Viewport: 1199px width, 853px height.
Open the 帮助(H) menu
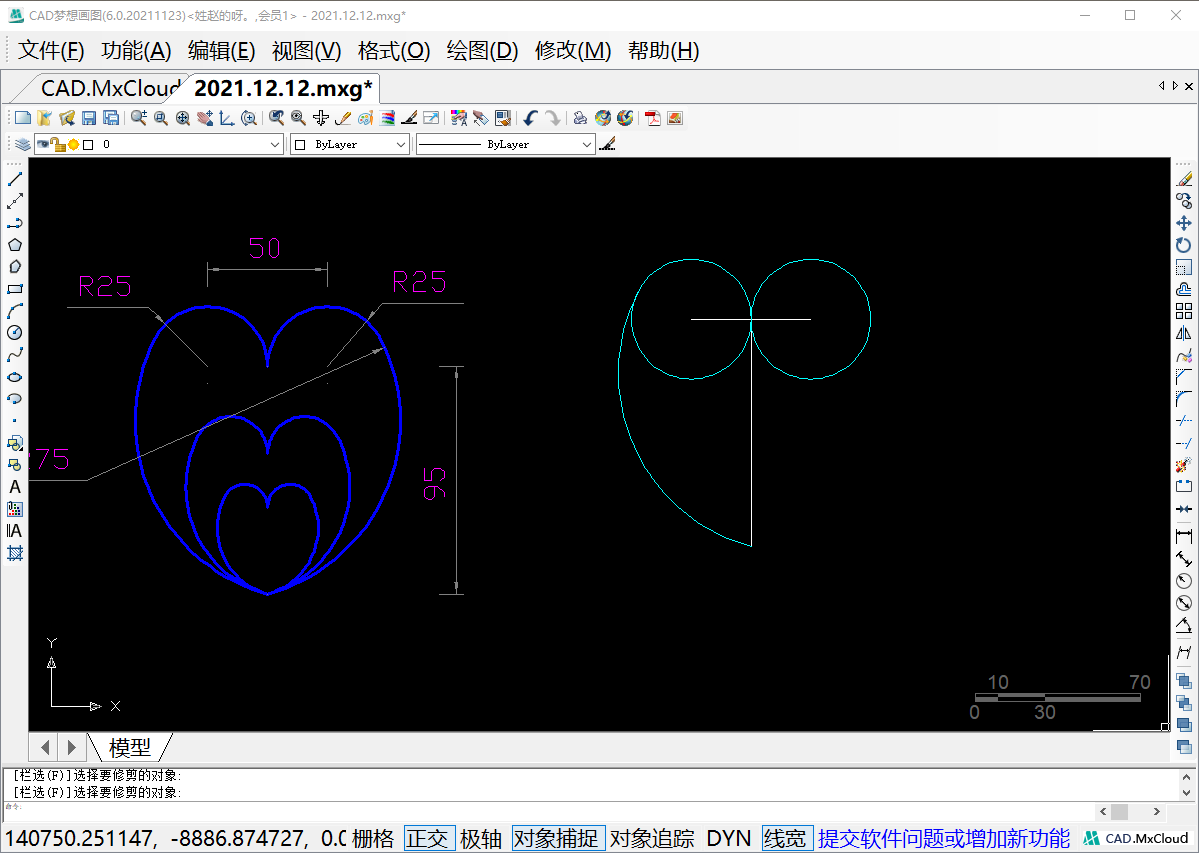point(664,50)
